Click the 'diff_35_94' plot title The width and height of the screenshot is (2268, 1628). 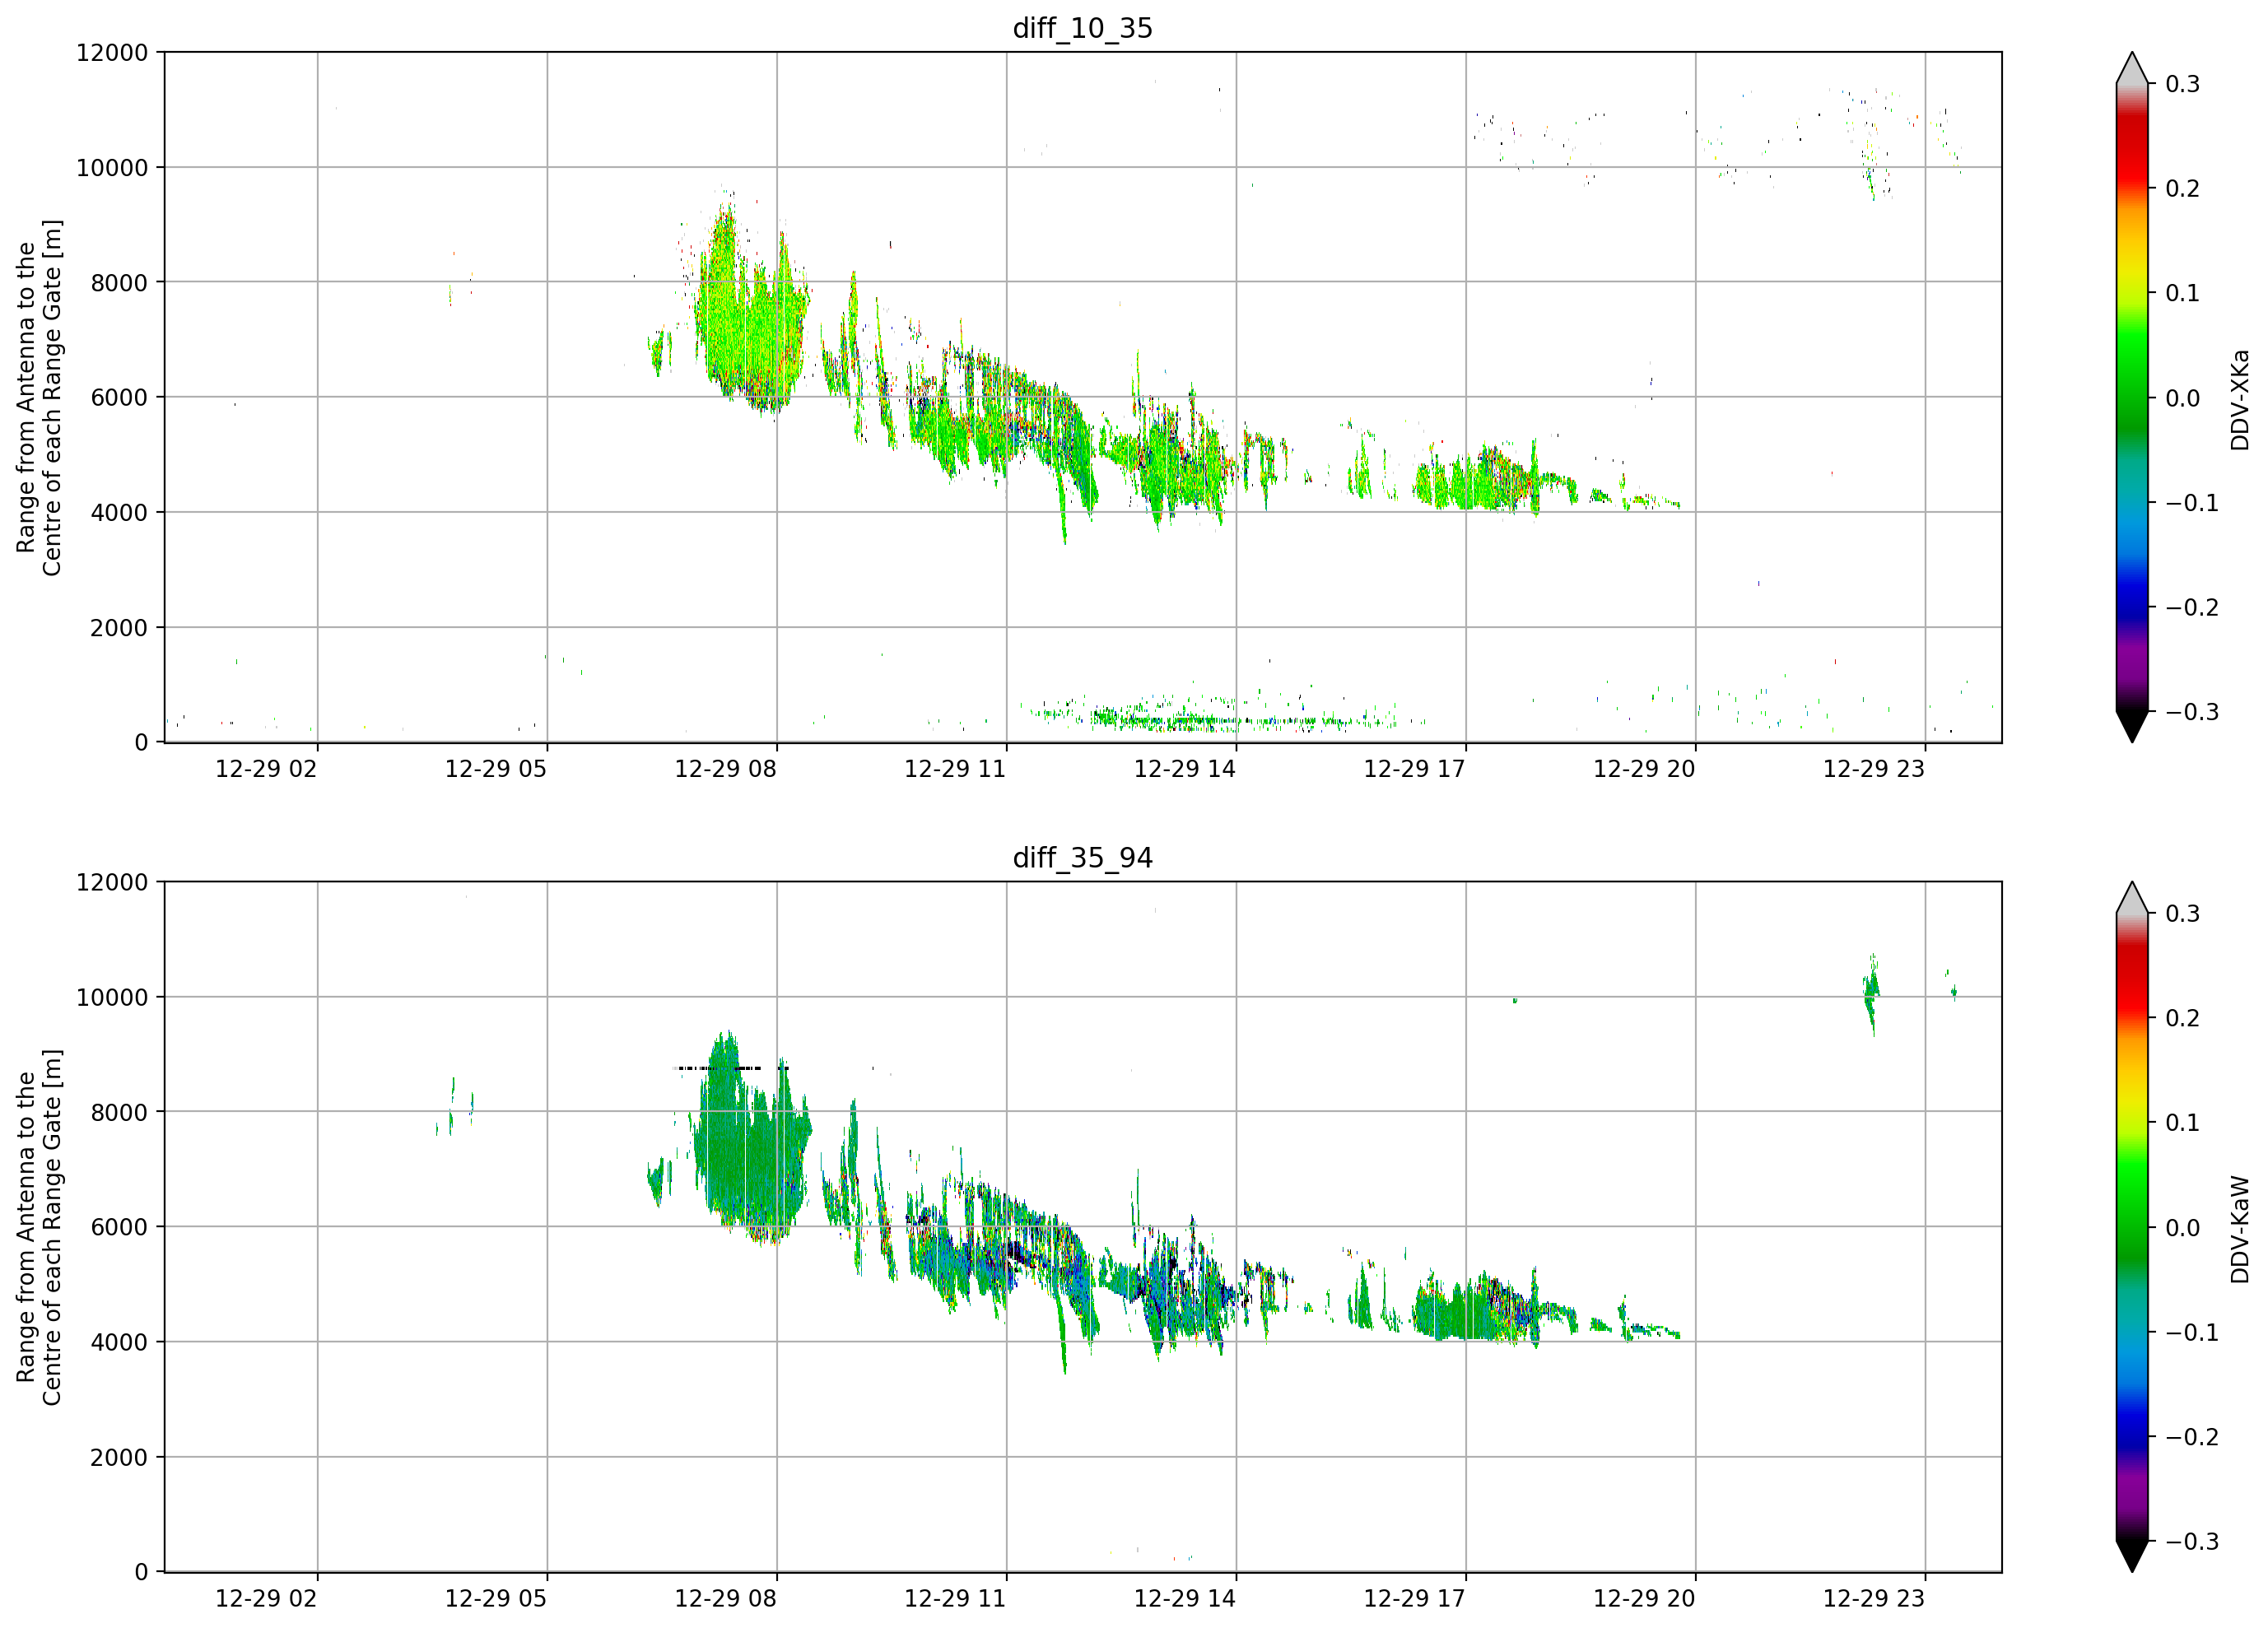click(1082, 858)
